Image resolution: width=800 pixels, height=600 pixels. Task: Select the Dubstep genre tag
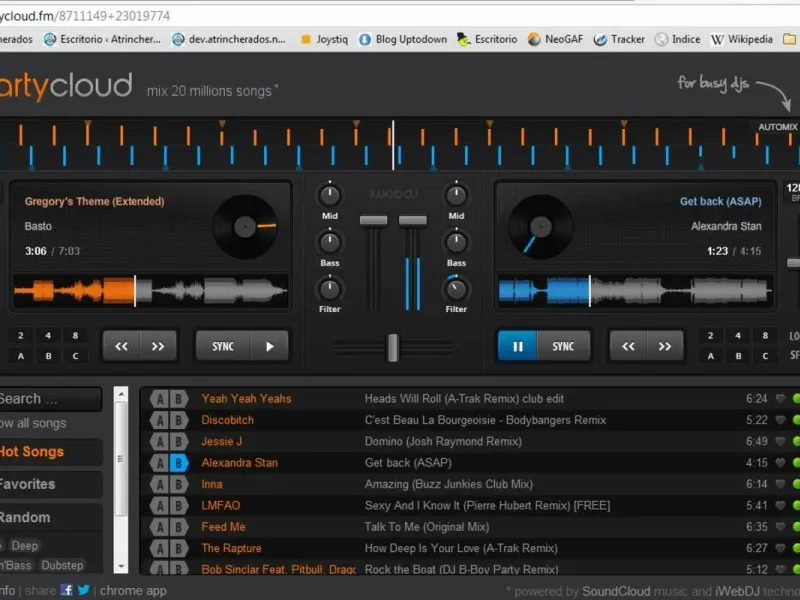62,566
